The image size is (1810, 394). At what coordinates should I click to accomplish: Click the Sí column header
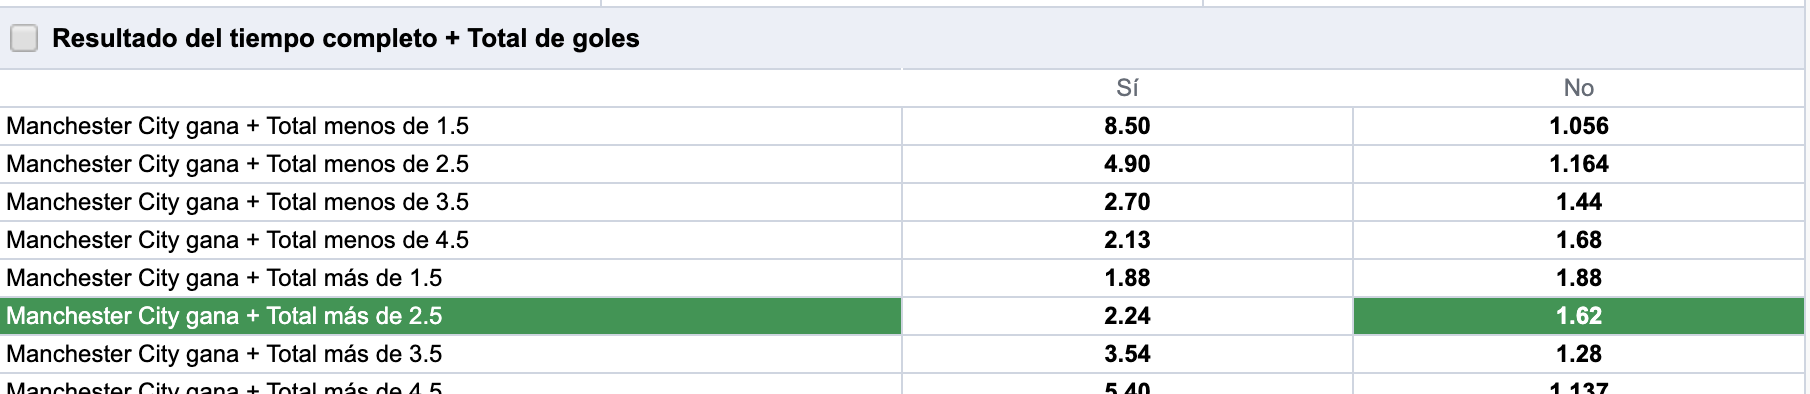1127,88
